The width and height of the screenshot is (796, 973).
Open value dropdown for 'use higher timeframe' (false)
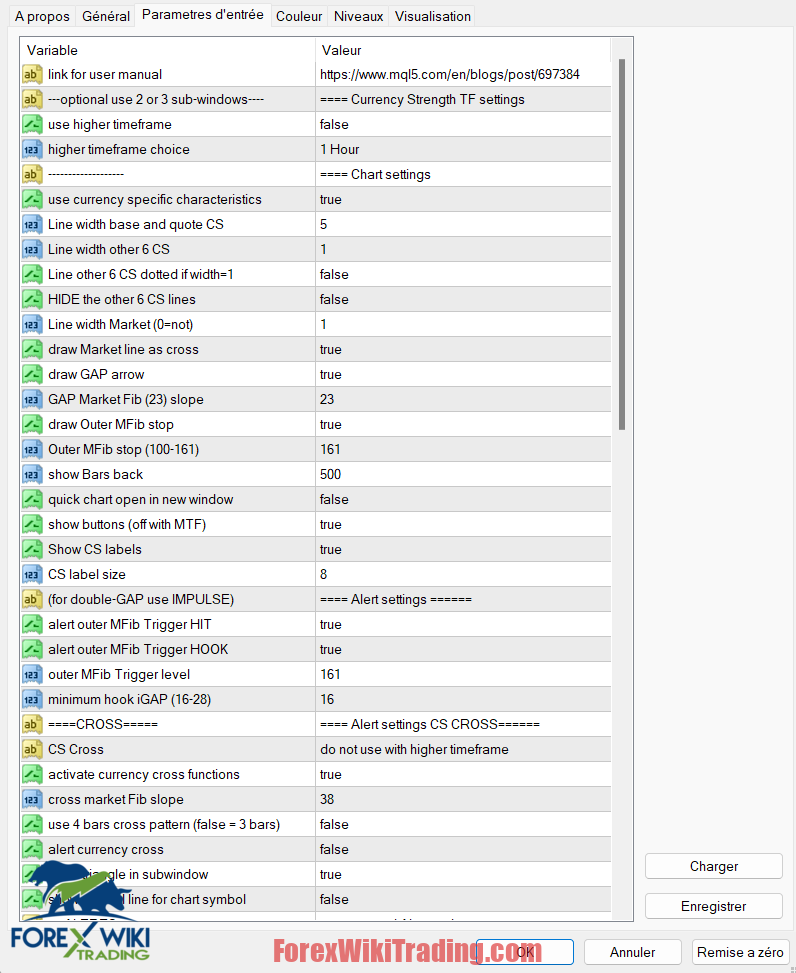(x=463, y=124)
